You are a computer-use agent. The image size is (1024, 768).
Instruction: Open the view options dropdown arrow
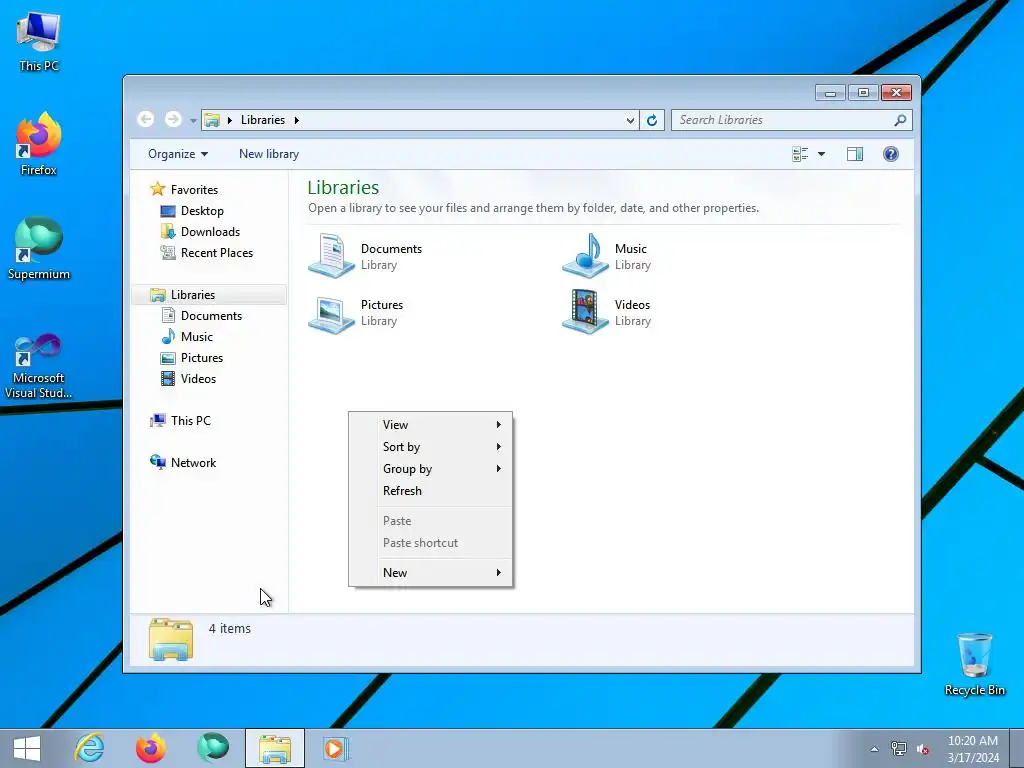click(x=822, y=154)
